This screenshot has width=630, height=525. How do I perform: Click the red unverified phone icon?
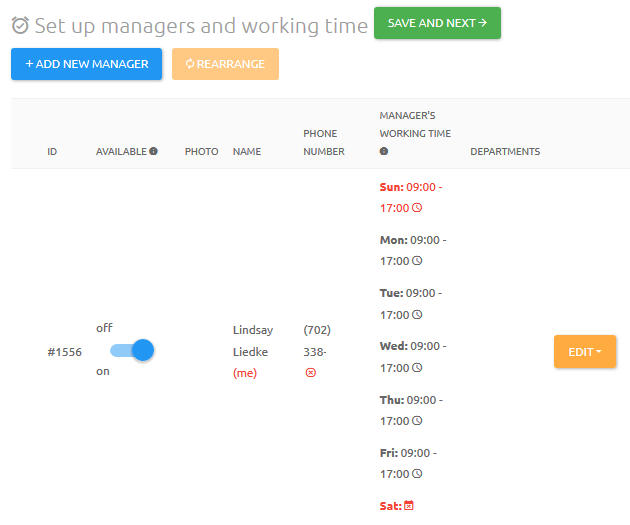[311, 373]
